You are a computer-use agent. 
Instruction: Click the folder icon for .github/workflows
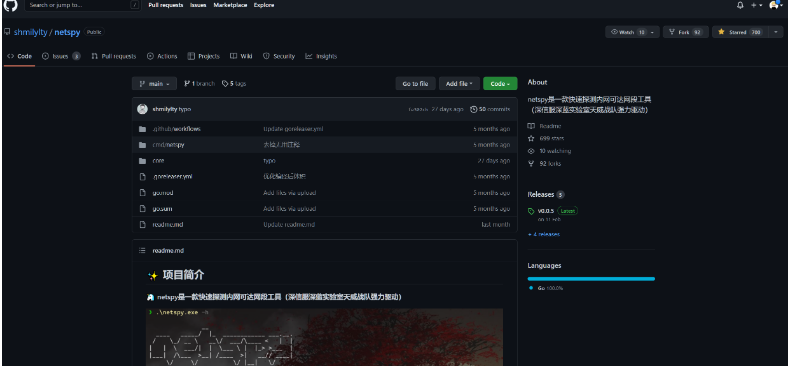[x=142, y=129]
